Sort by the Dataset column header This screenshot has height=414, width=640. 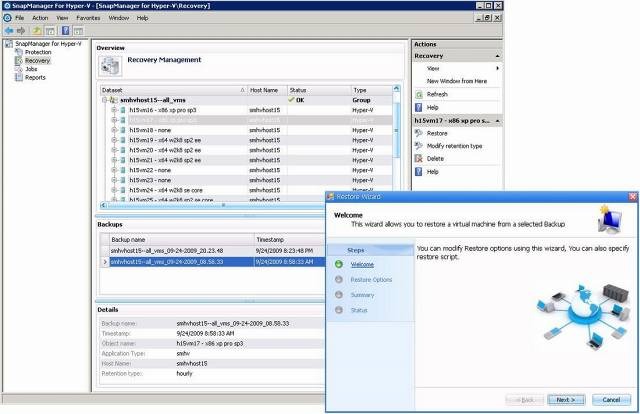(x=173, y=90)
